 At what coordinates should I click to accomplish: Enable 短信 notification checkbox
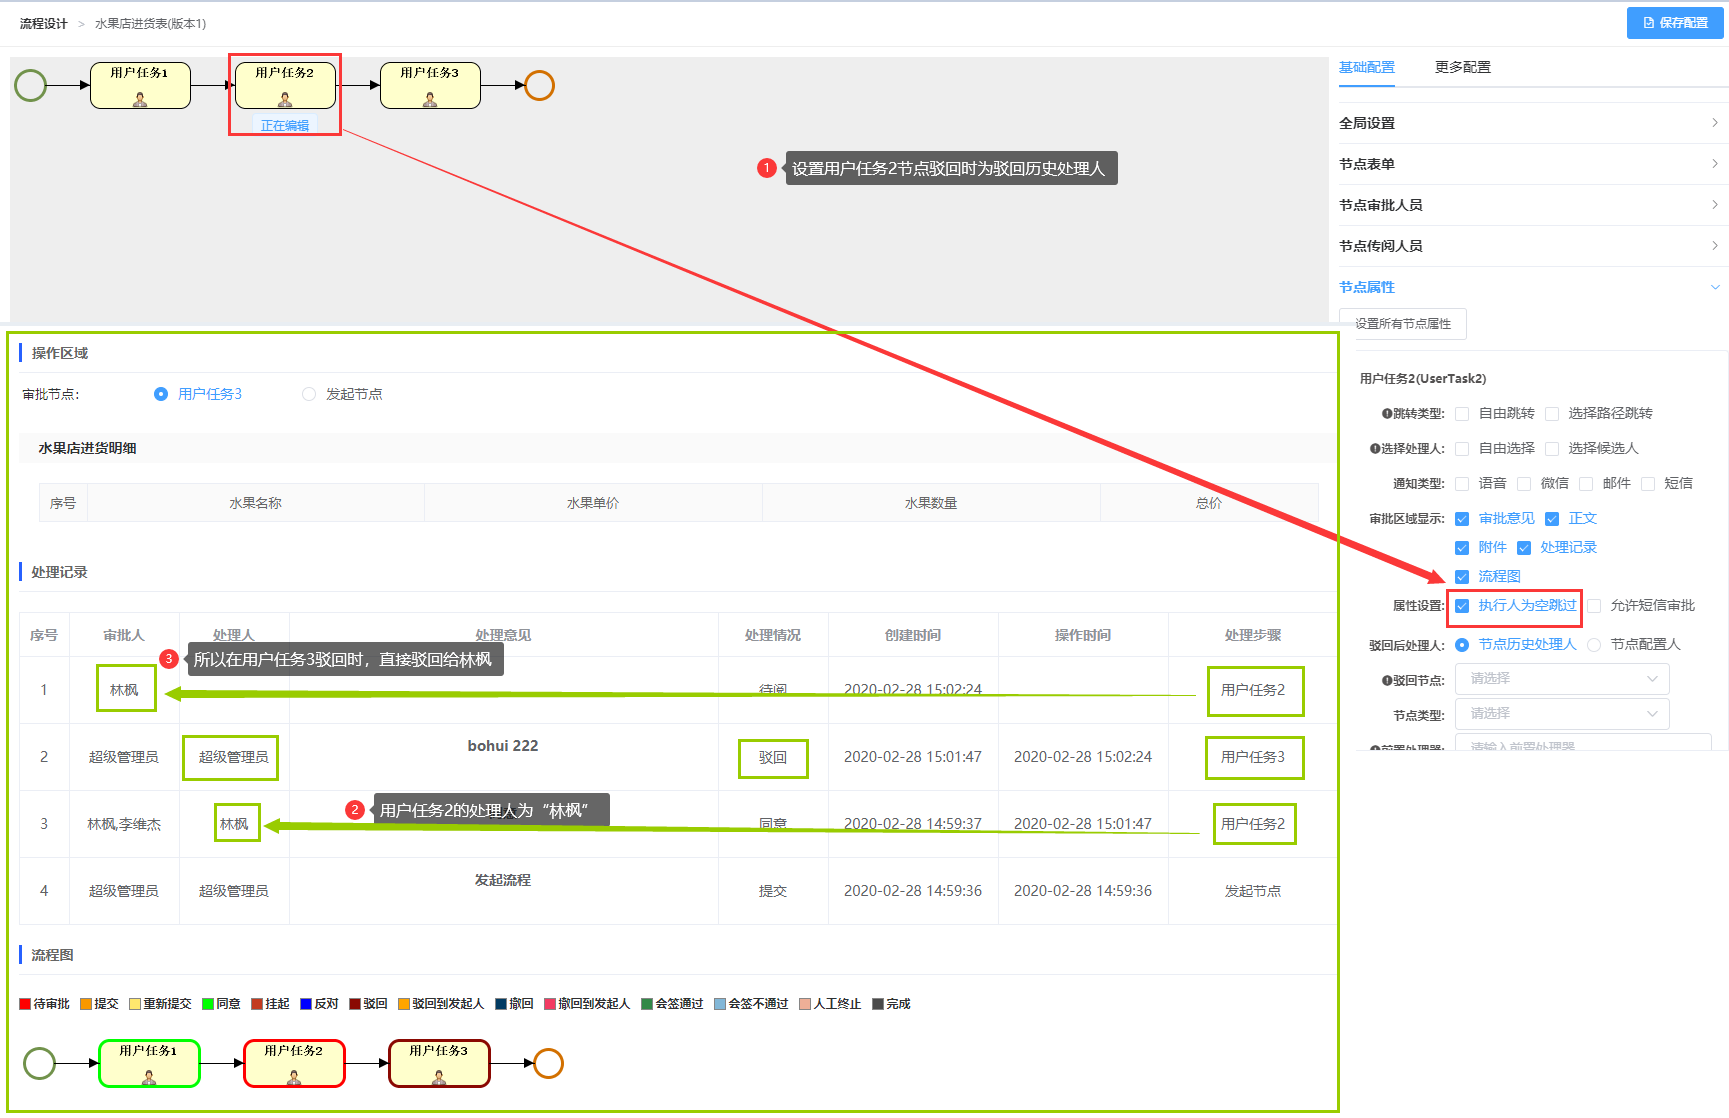[x=1648, y=484]
